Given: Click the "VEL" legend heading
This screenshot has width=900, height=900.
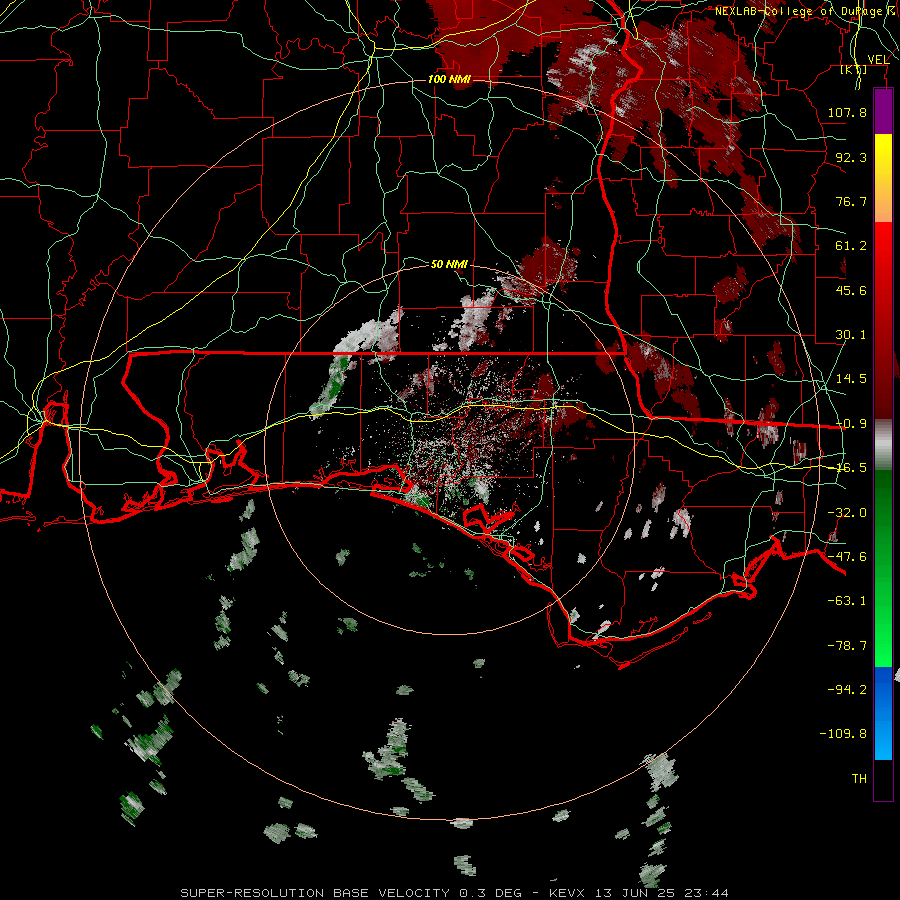Looking at the screenshot, I should (x=878, y=59).
